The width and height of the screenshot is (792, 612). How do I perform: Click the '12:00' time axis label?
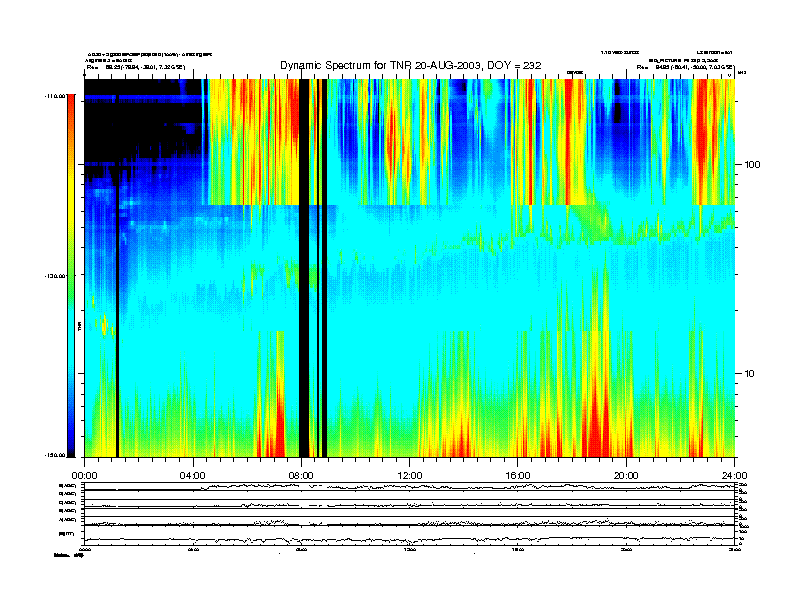(410, 476)
